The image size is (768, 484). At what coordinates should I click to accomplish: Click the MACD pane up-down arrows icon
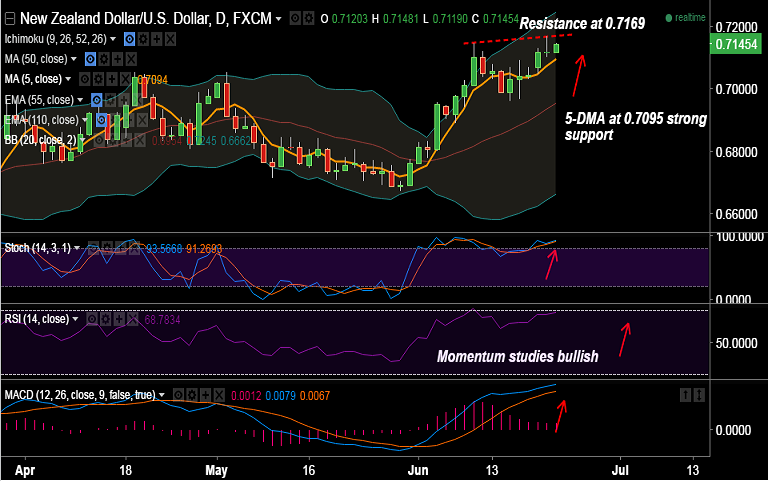tap(699, 395)
